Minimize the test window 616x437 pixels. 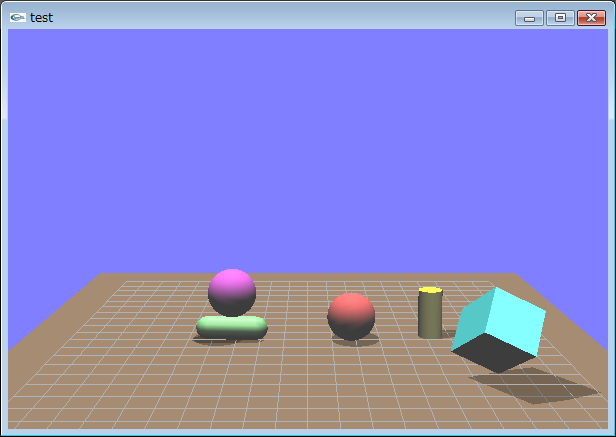click(x=529, y=18)
